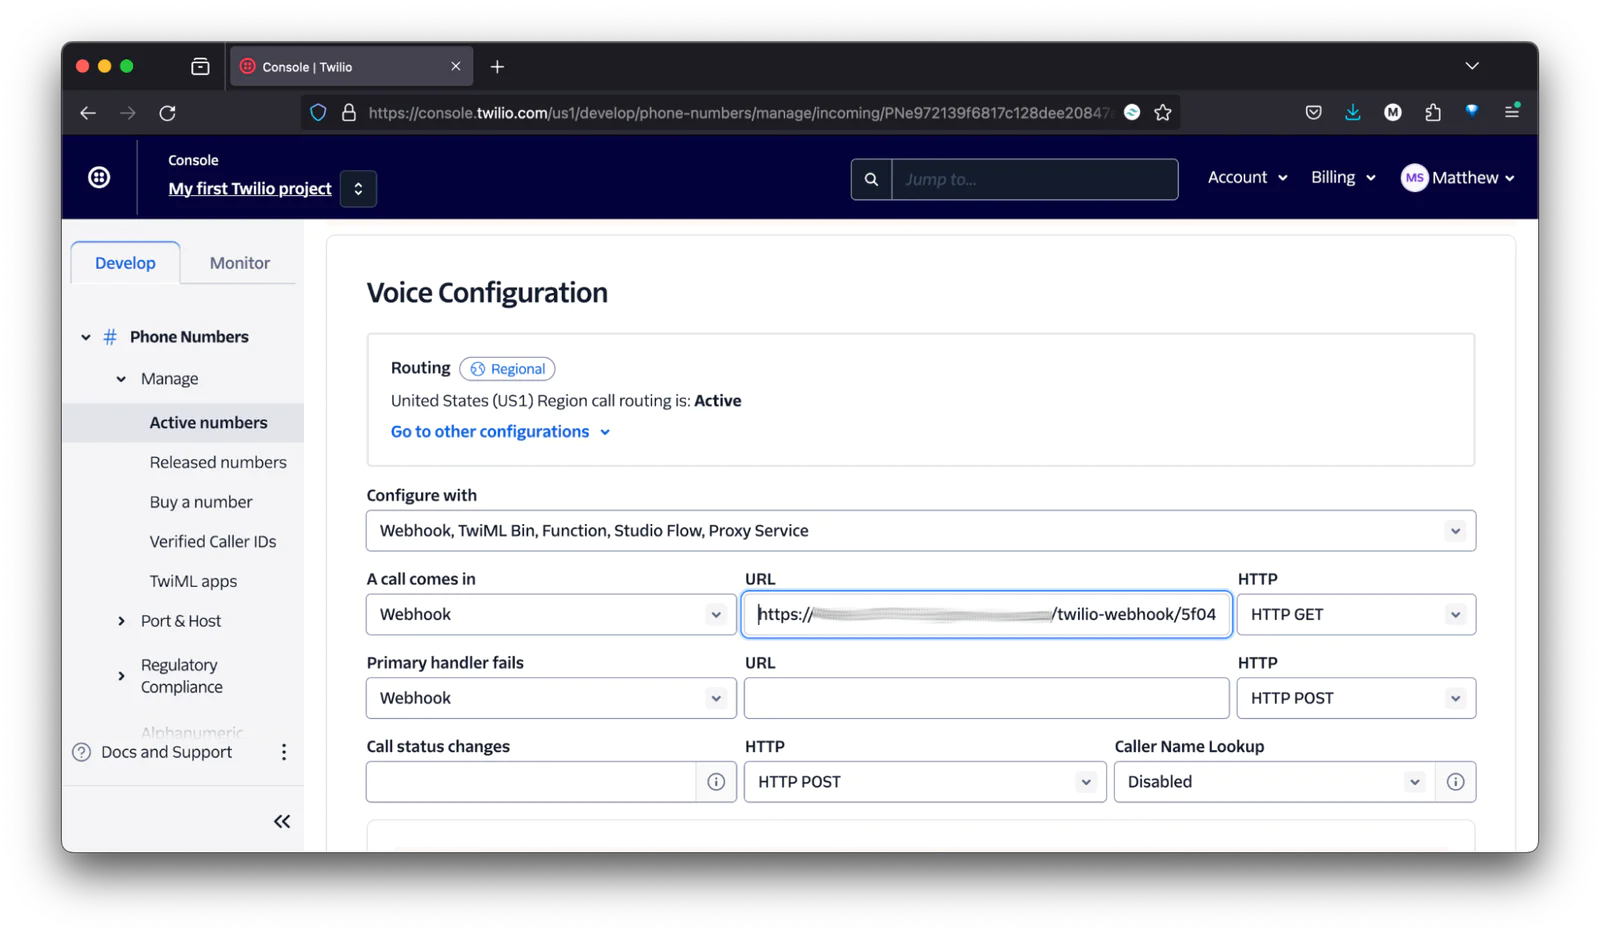This screenshot has width=1600, height=934.
Task: Open Verified Caller IDs page
Action: pyautogui.click(x=213, y=542)
